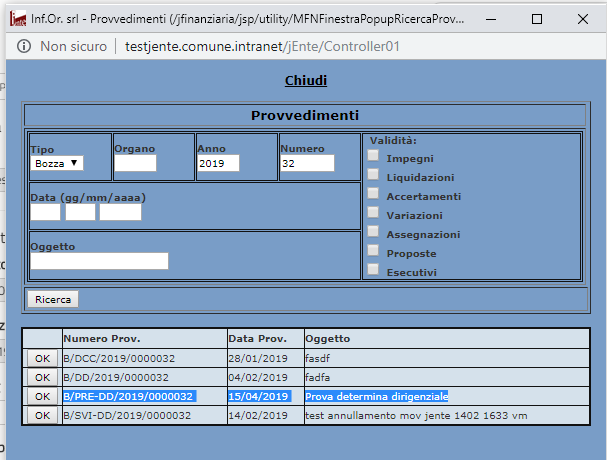Click OK for B/DCC/2019/0000032 row
607x460 pixels.
[x=42, y=358]
